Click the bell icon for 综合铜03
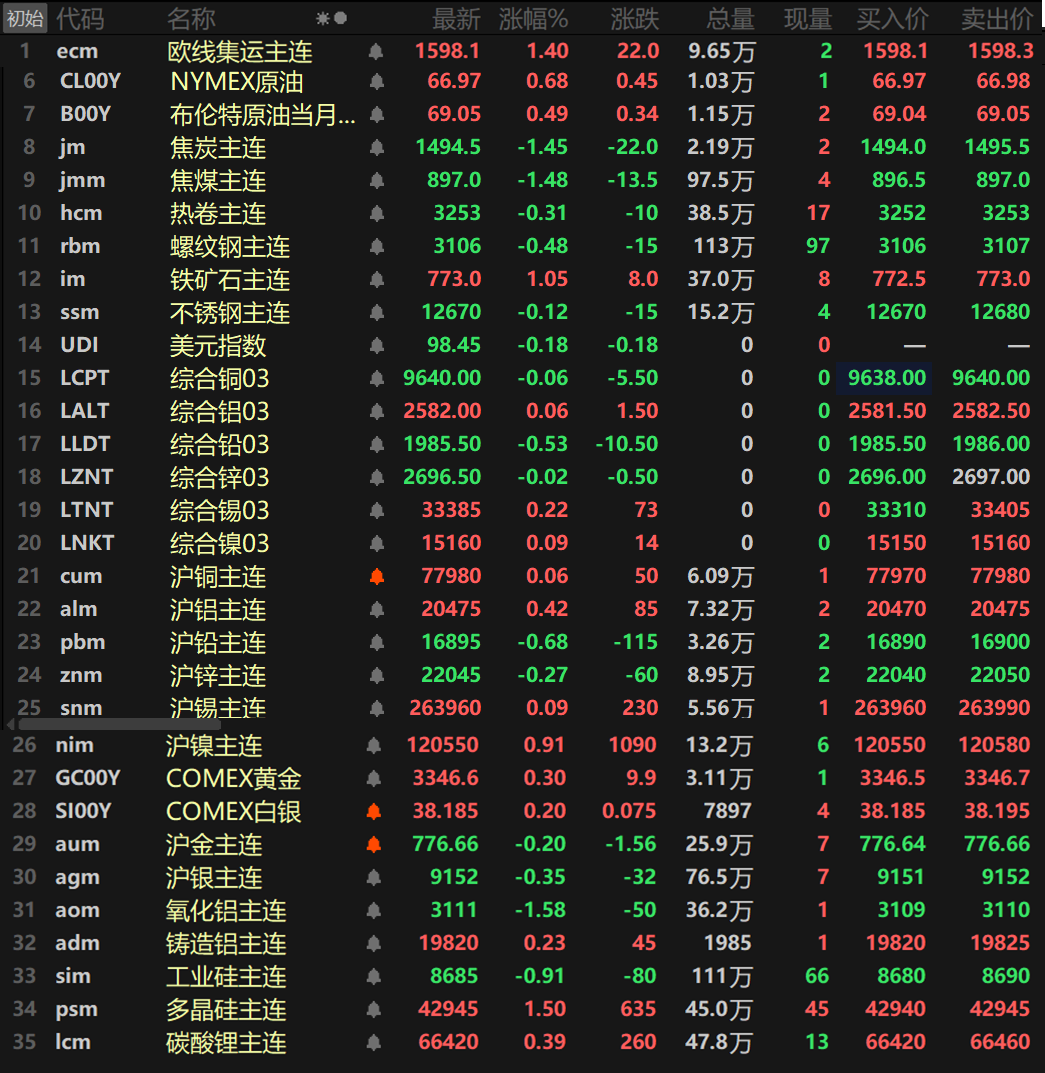The image size is (1045, 1073). point(376,378)
